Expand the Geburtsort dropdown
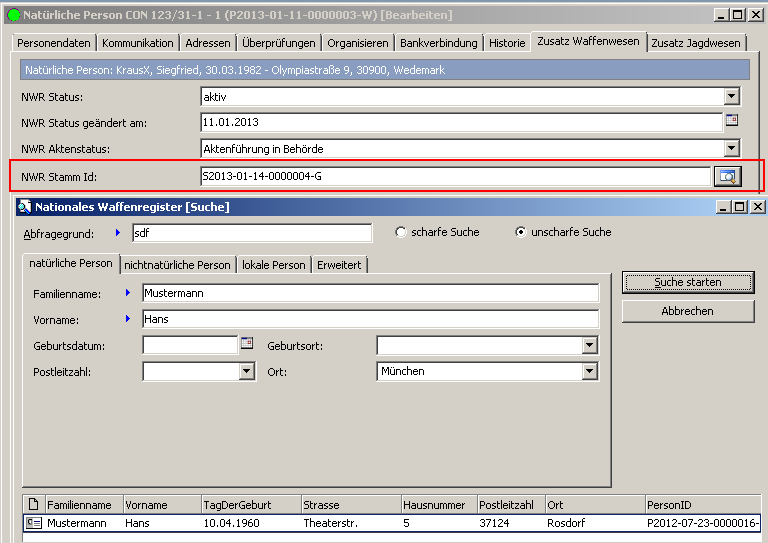 590,345
